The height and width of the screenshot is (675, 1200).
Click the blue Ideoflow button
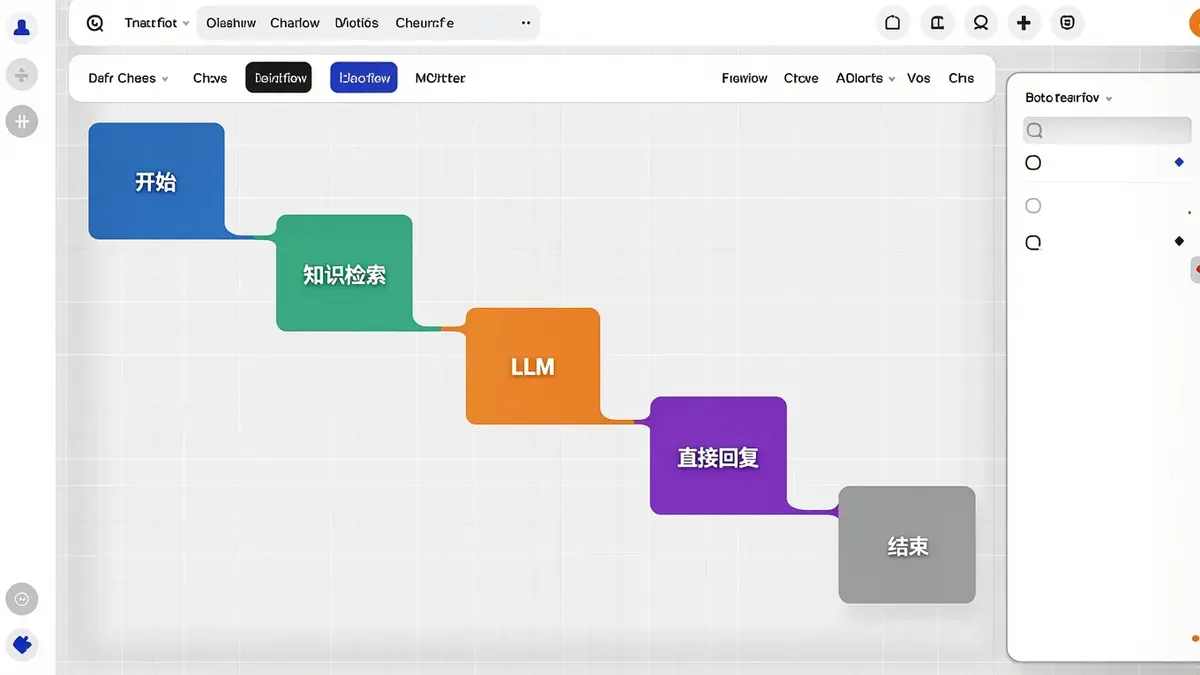[x=364, y=78]
